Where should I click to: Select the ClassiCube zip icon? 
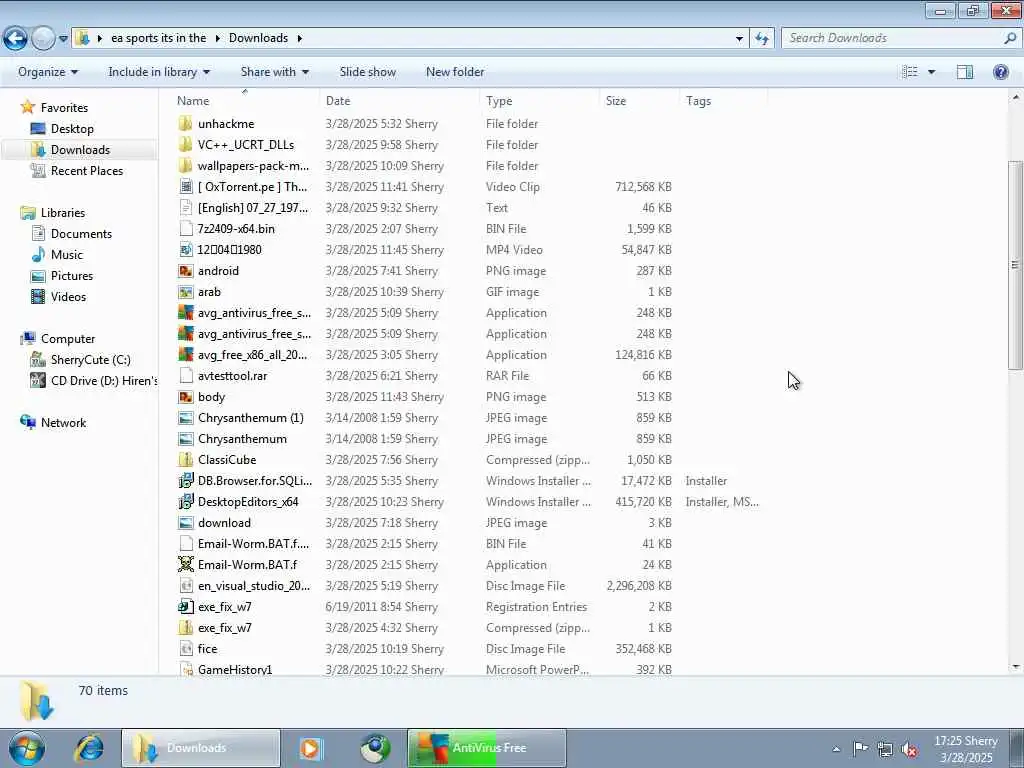click(x=186, y=460)
